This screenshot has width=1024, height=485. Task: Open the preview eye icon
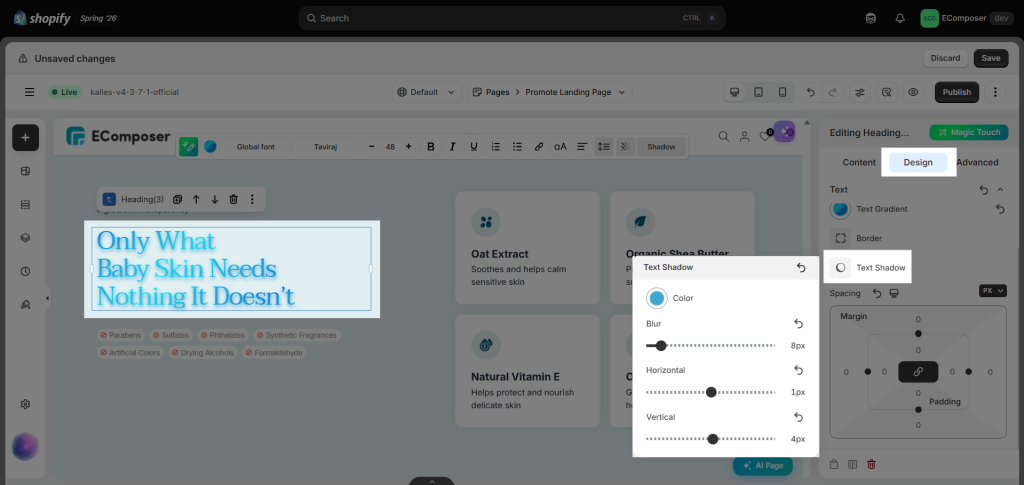point(913,92)
